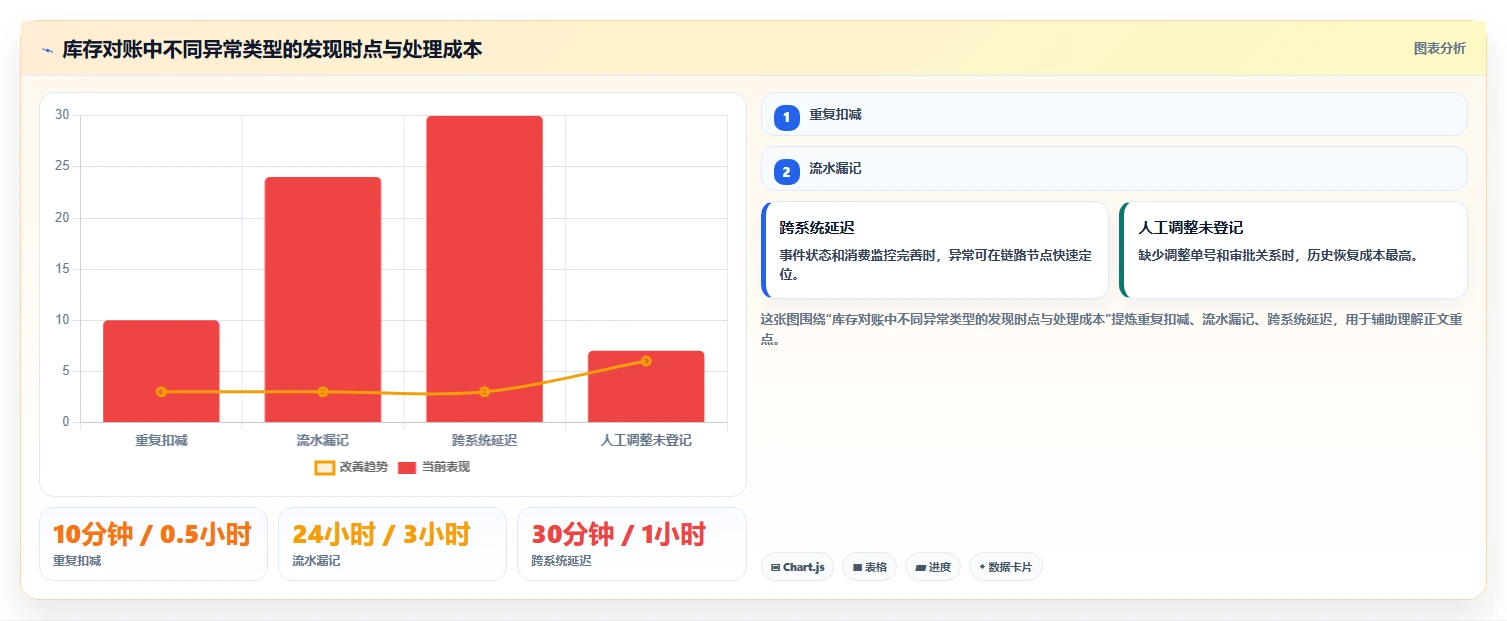Click the number 1 badge icon
The image size is (1507, 621).
click(x=786, y=117)
